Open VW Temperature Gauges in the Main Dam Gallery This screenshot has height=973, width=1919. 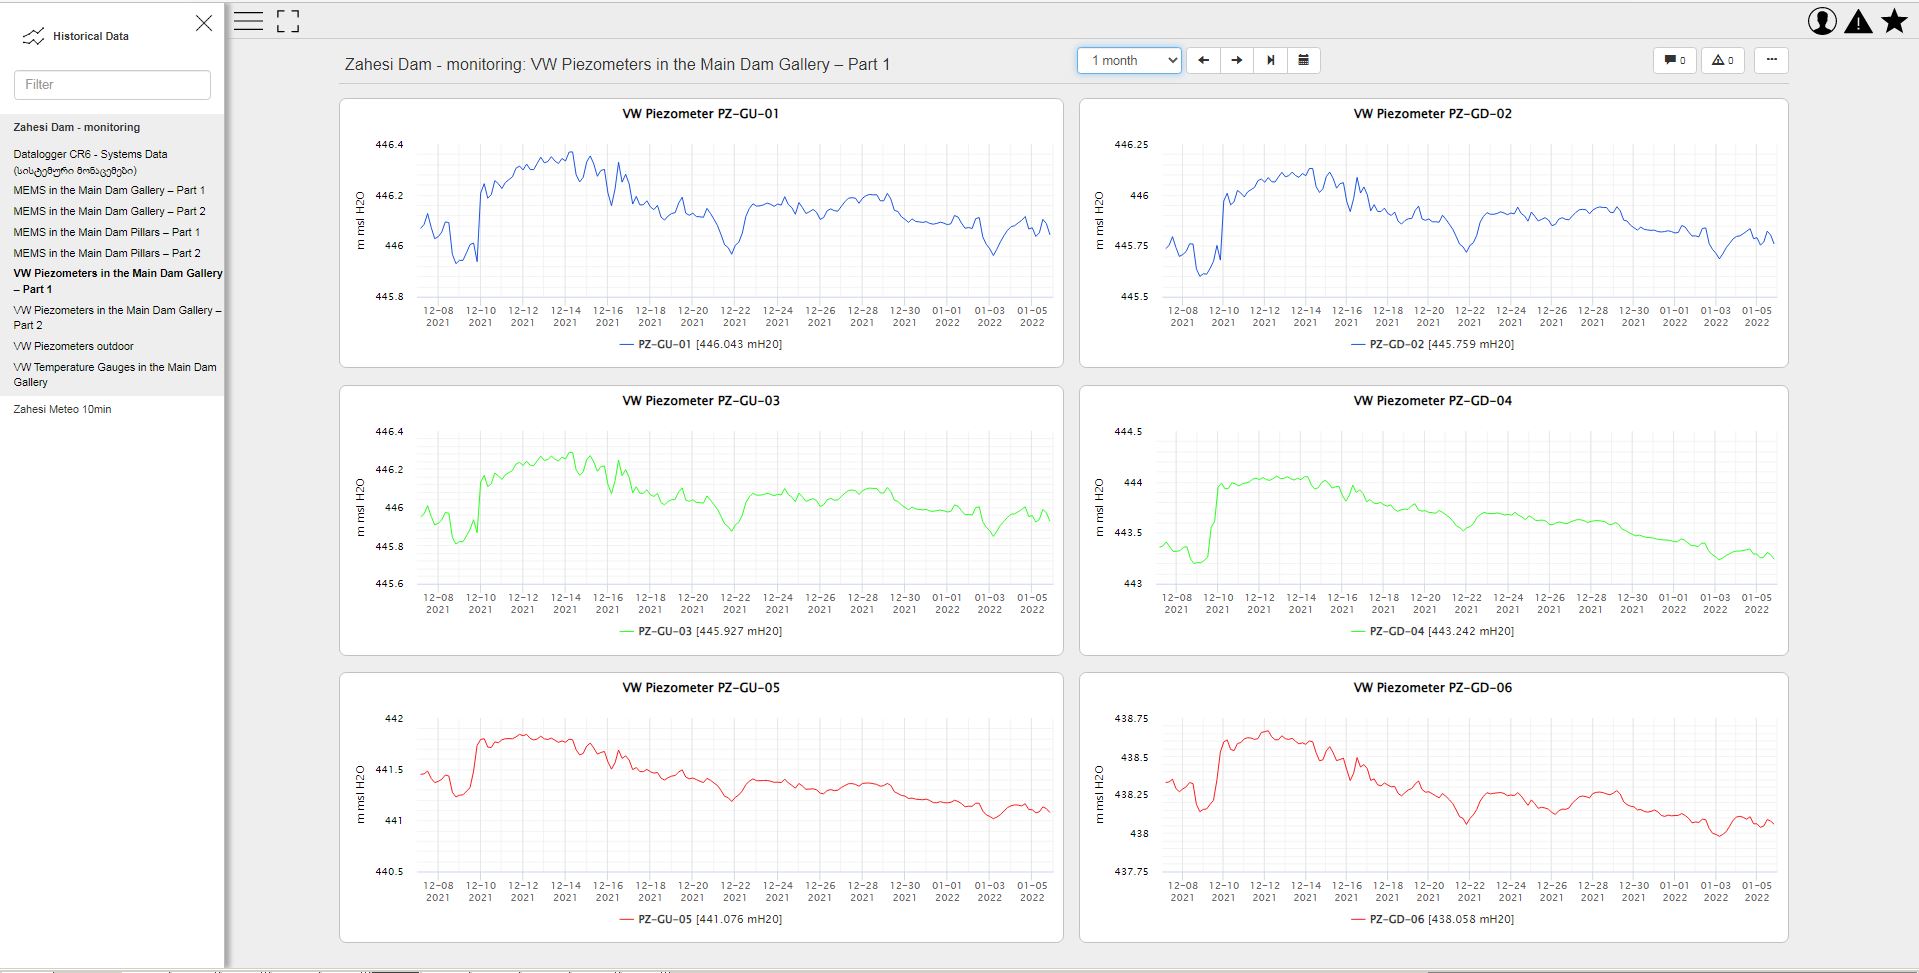pos(115,374)
